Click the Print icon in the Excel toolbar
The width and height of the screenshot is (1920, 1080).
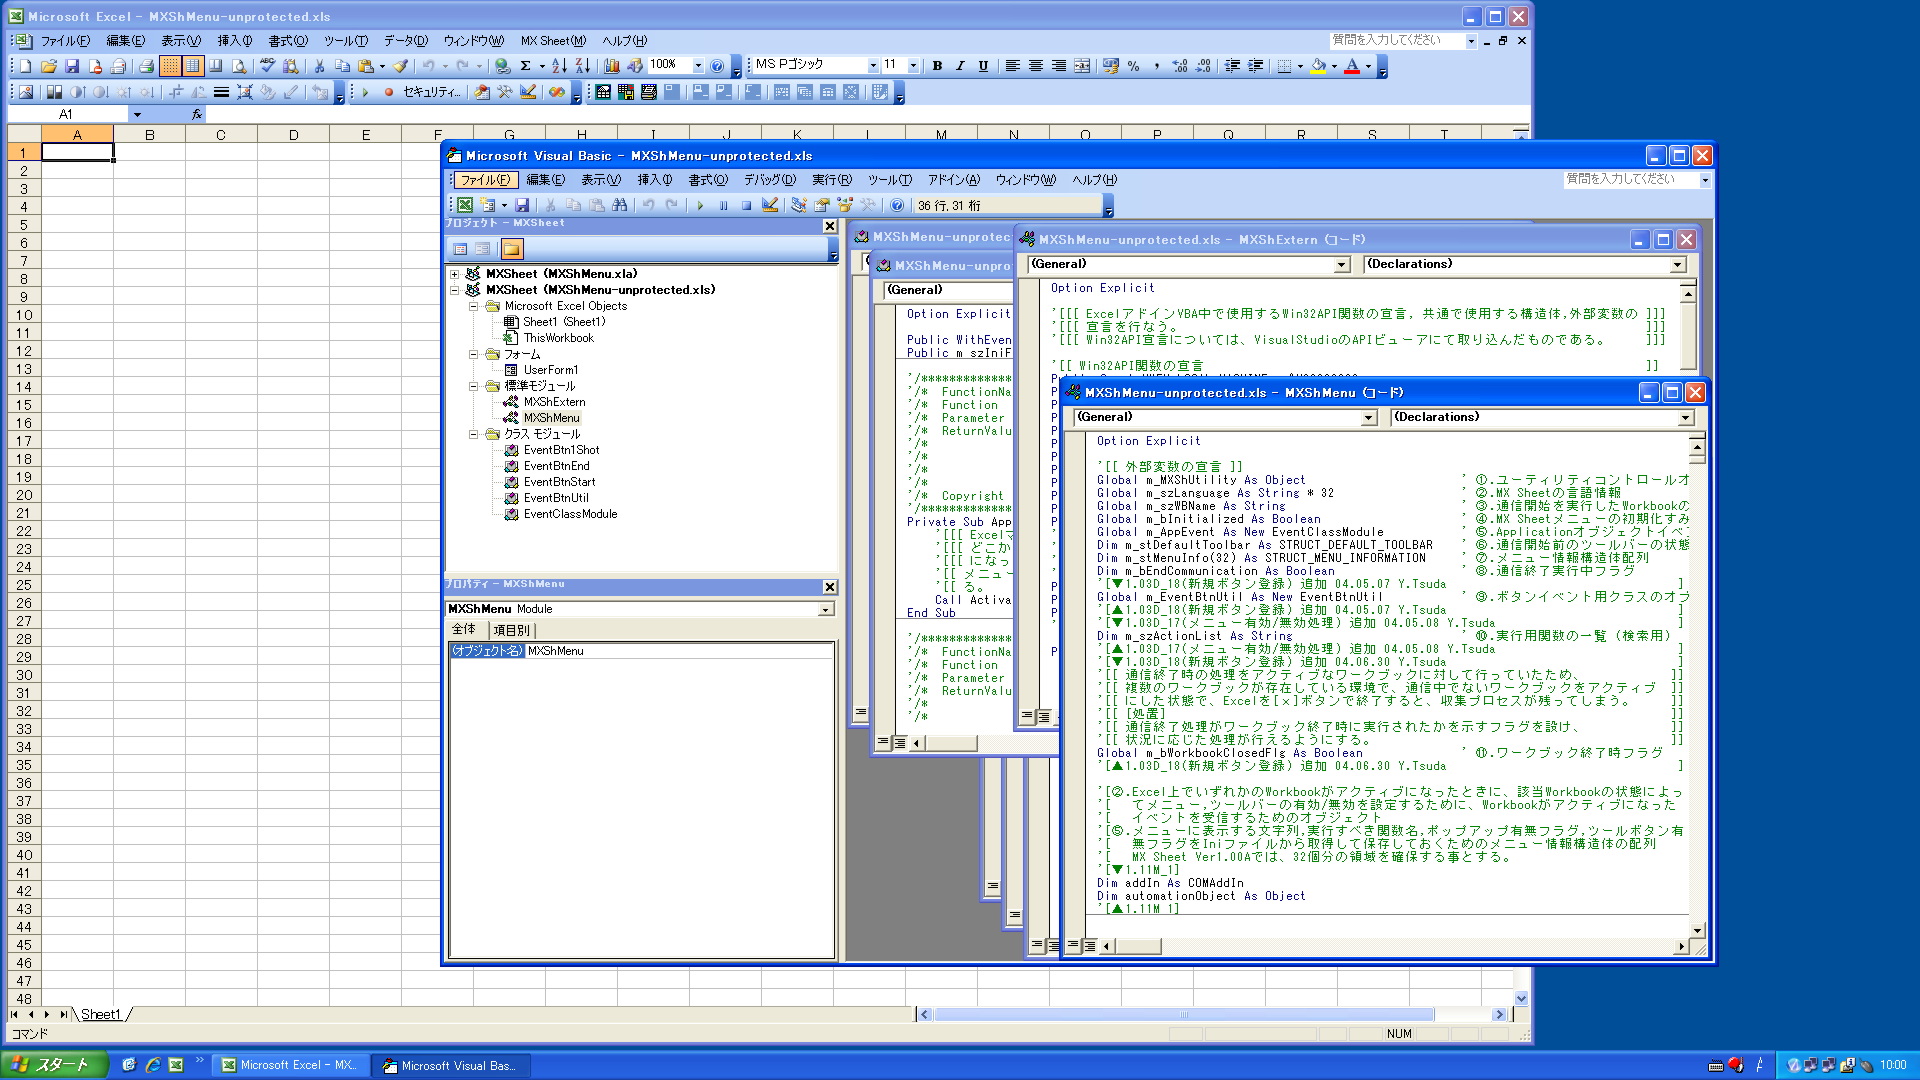pyautogui.click(x=146, y=66)
